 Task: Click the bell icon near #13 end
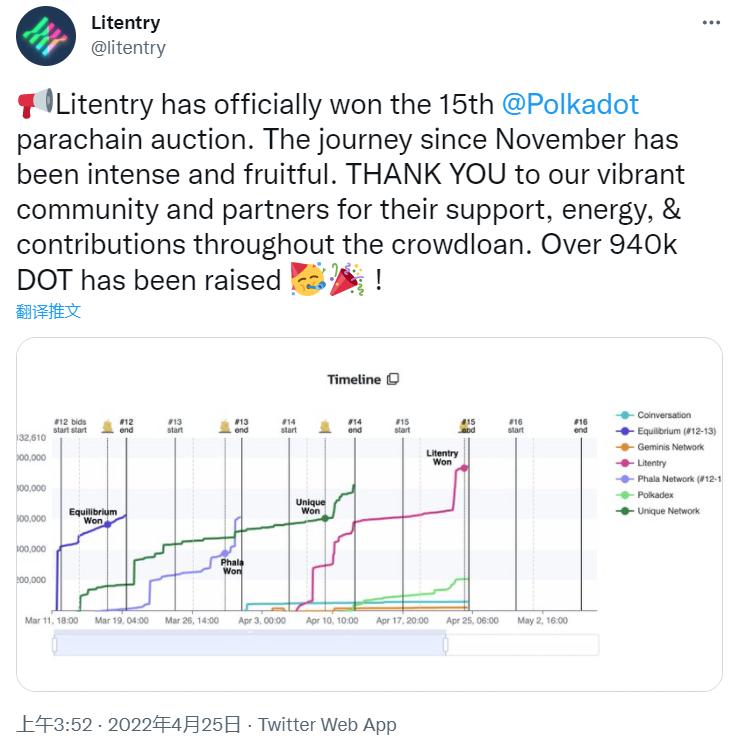coord(224,426)
